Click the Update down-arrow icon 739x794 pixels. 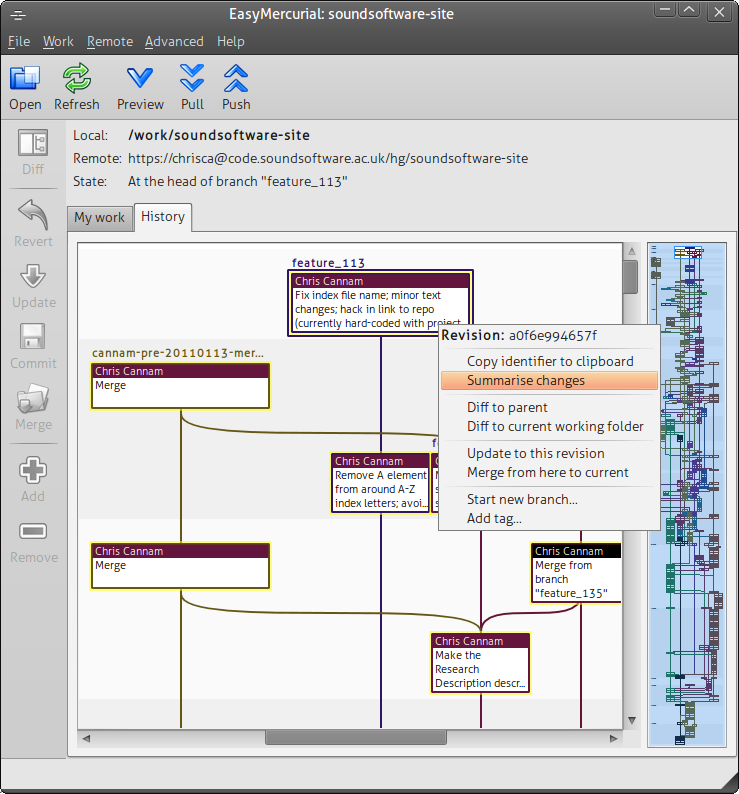[x=33, y=276]
